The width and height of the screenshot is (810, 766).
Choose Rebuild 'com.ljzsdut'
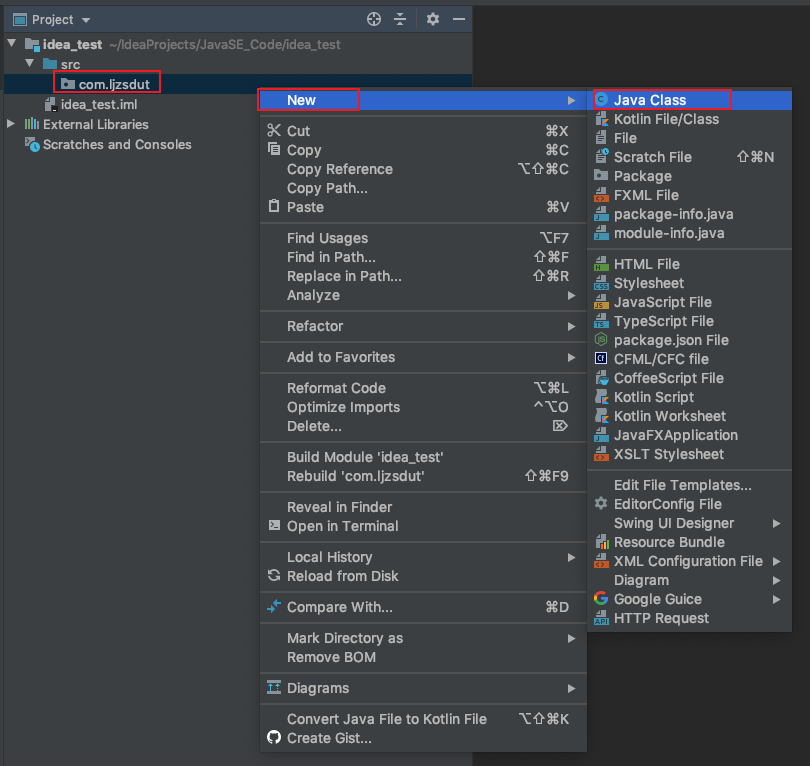coord(423,476)
